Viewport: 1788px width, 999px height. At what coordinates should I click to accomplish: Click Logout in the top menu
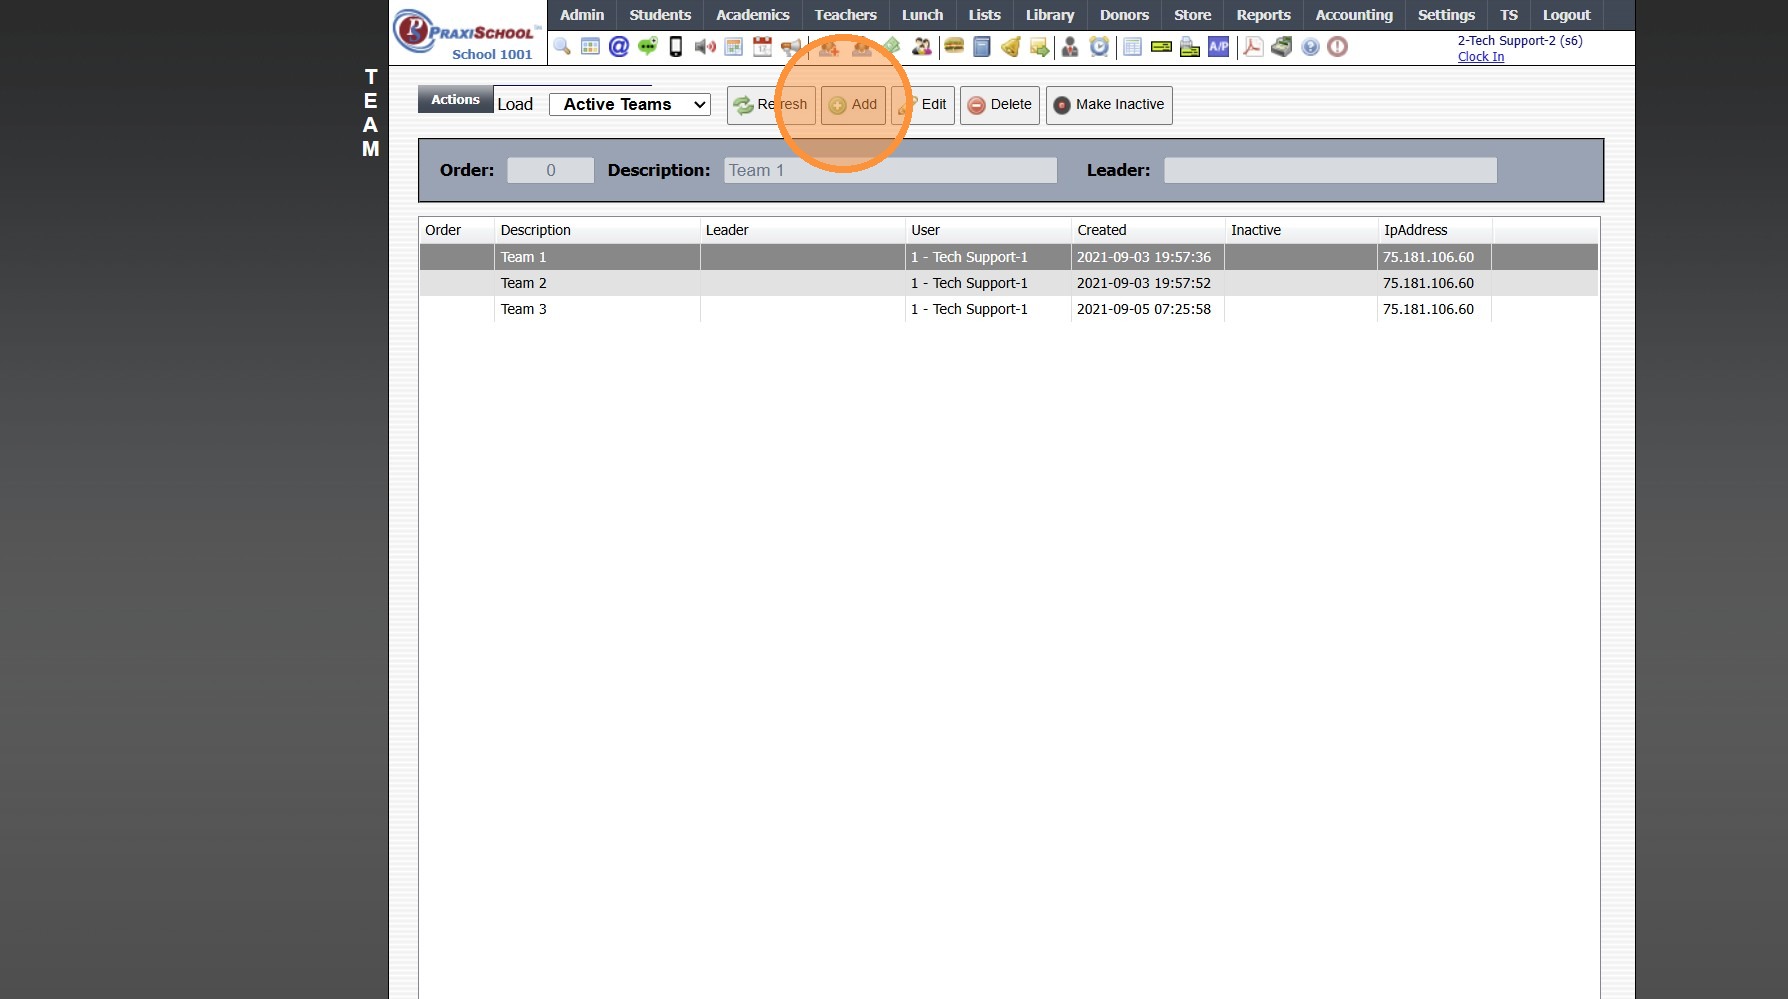pos(1566,15)
